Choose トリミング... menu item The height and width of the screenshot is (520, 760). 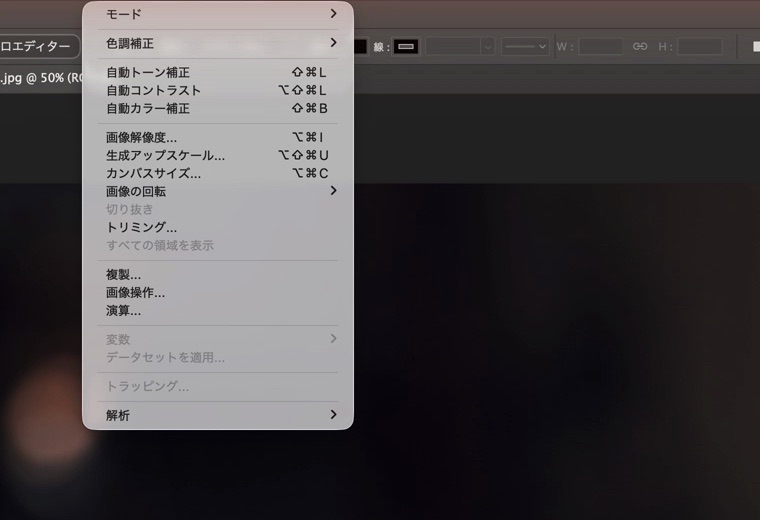(218, 227)
